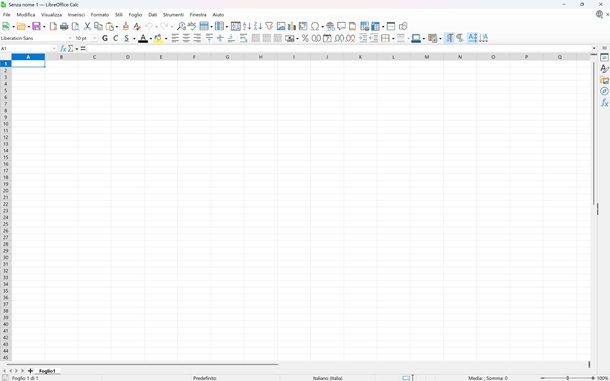Open Paste options dropdown arrow
Image resolution: width=610 pixels, height=381 pixels.
pyautogui.click(x=117, y=26)
